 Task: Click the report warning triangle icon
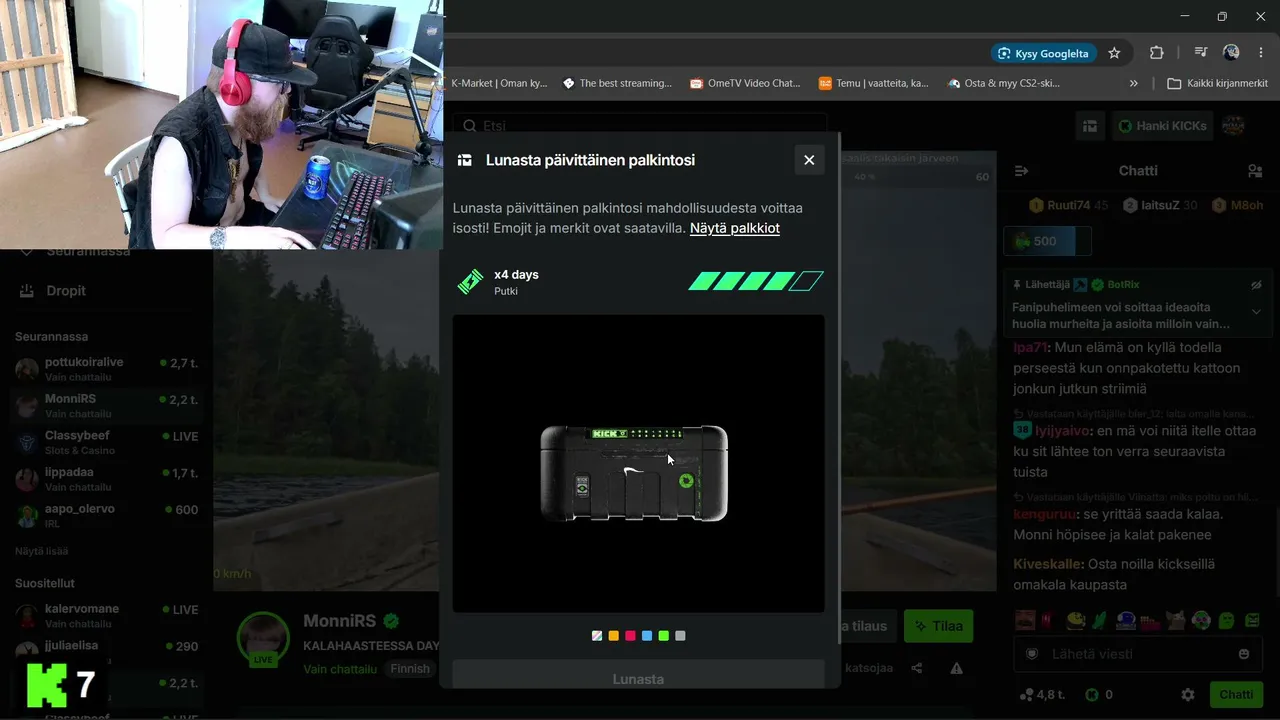coord(956,668)
